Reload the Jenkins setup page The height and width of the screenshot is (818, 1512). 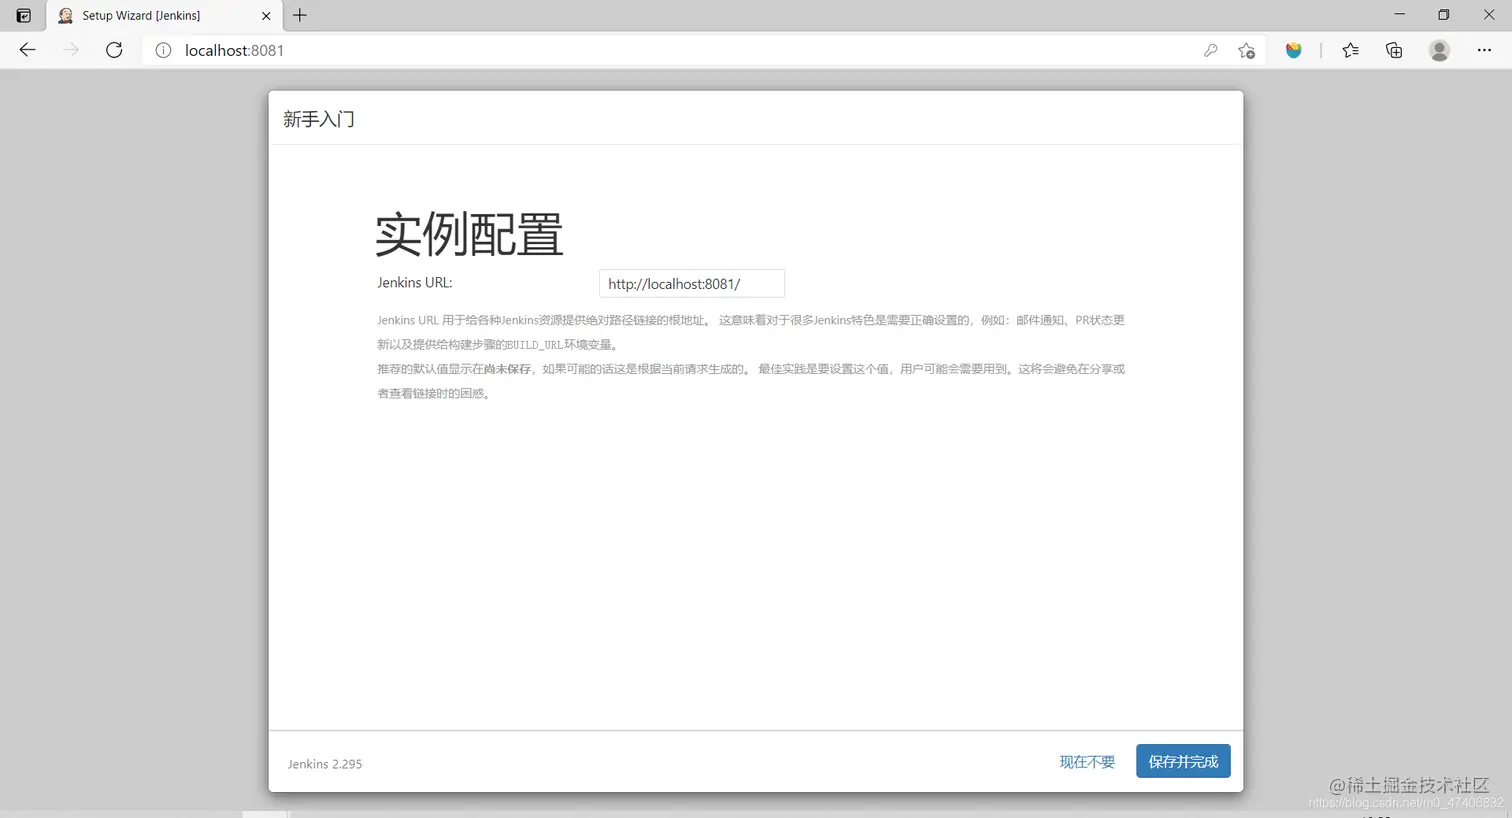pyautogui.click(x=113, y=50)
